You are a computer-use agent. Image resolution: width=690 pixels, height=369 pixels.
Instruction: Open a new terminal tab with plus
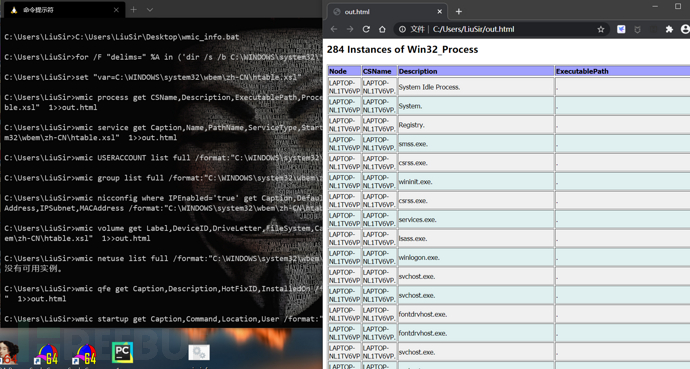(x=133, y=10)
